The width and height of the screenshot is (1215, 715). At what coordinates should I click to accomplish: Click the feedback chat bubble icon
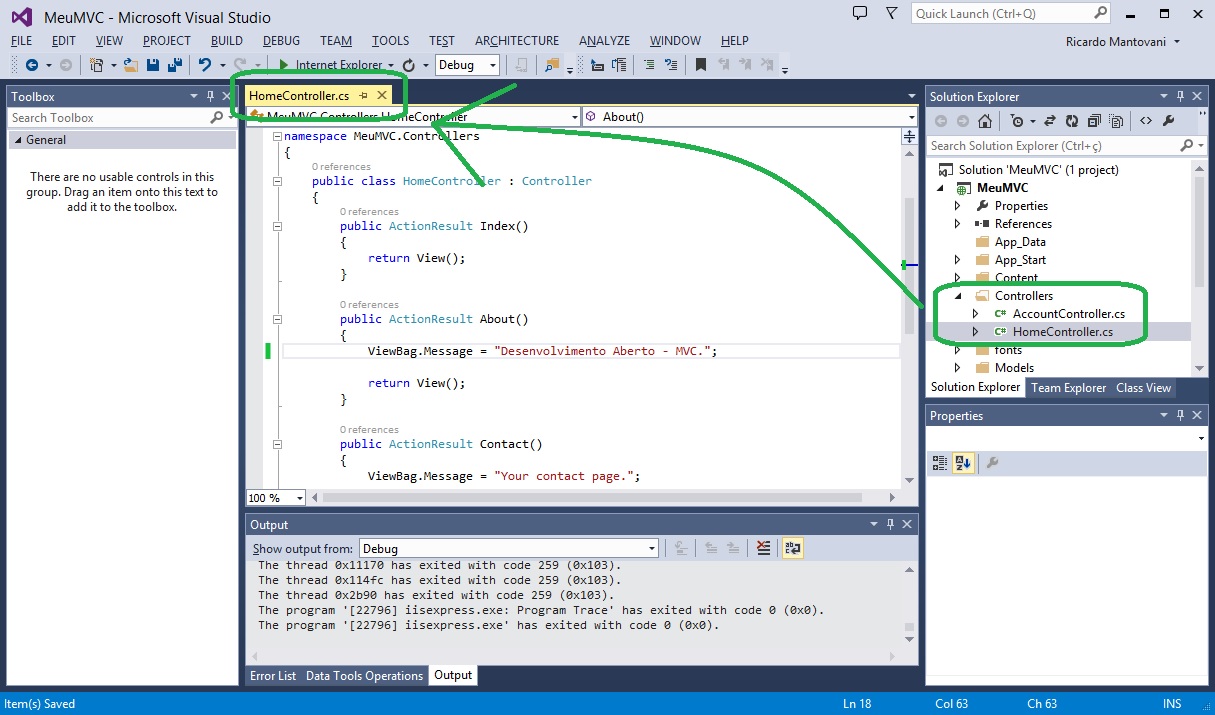[860, 13]
